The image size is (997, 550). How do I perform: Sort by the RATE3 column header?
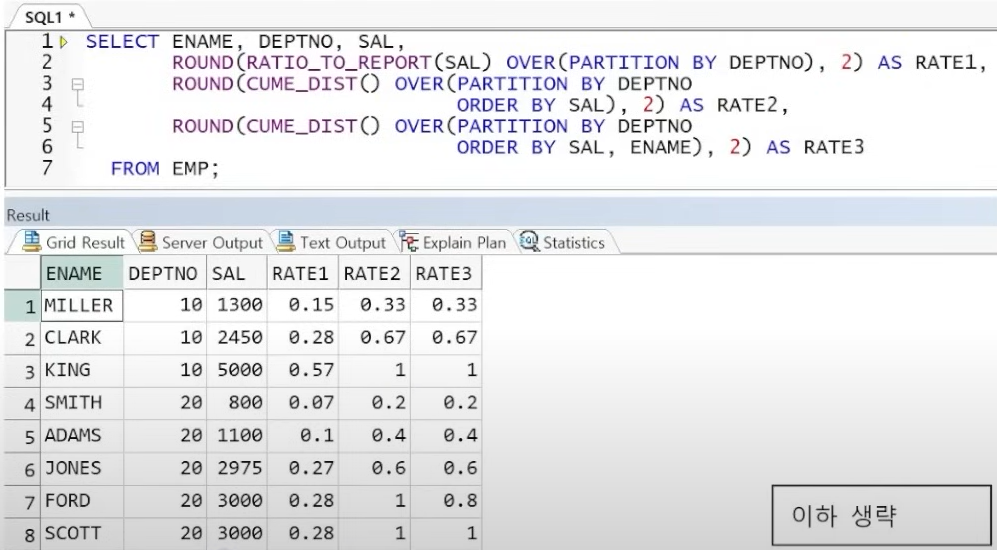[x=446, y=273]
